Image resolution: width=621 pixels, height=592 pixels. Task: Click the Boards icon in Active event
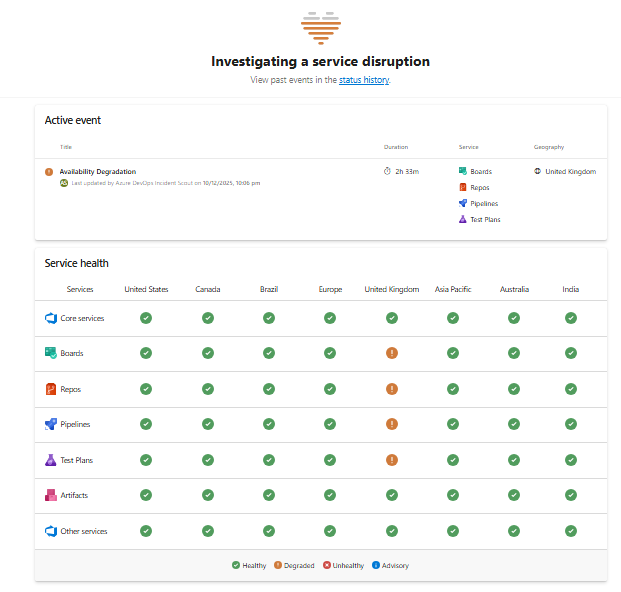click(x=463, y=171)
